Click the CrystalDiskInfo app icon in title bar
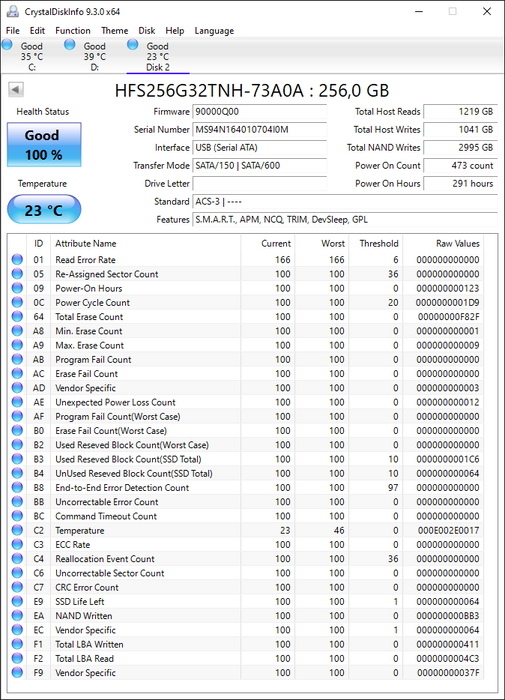 coord(13,11)
